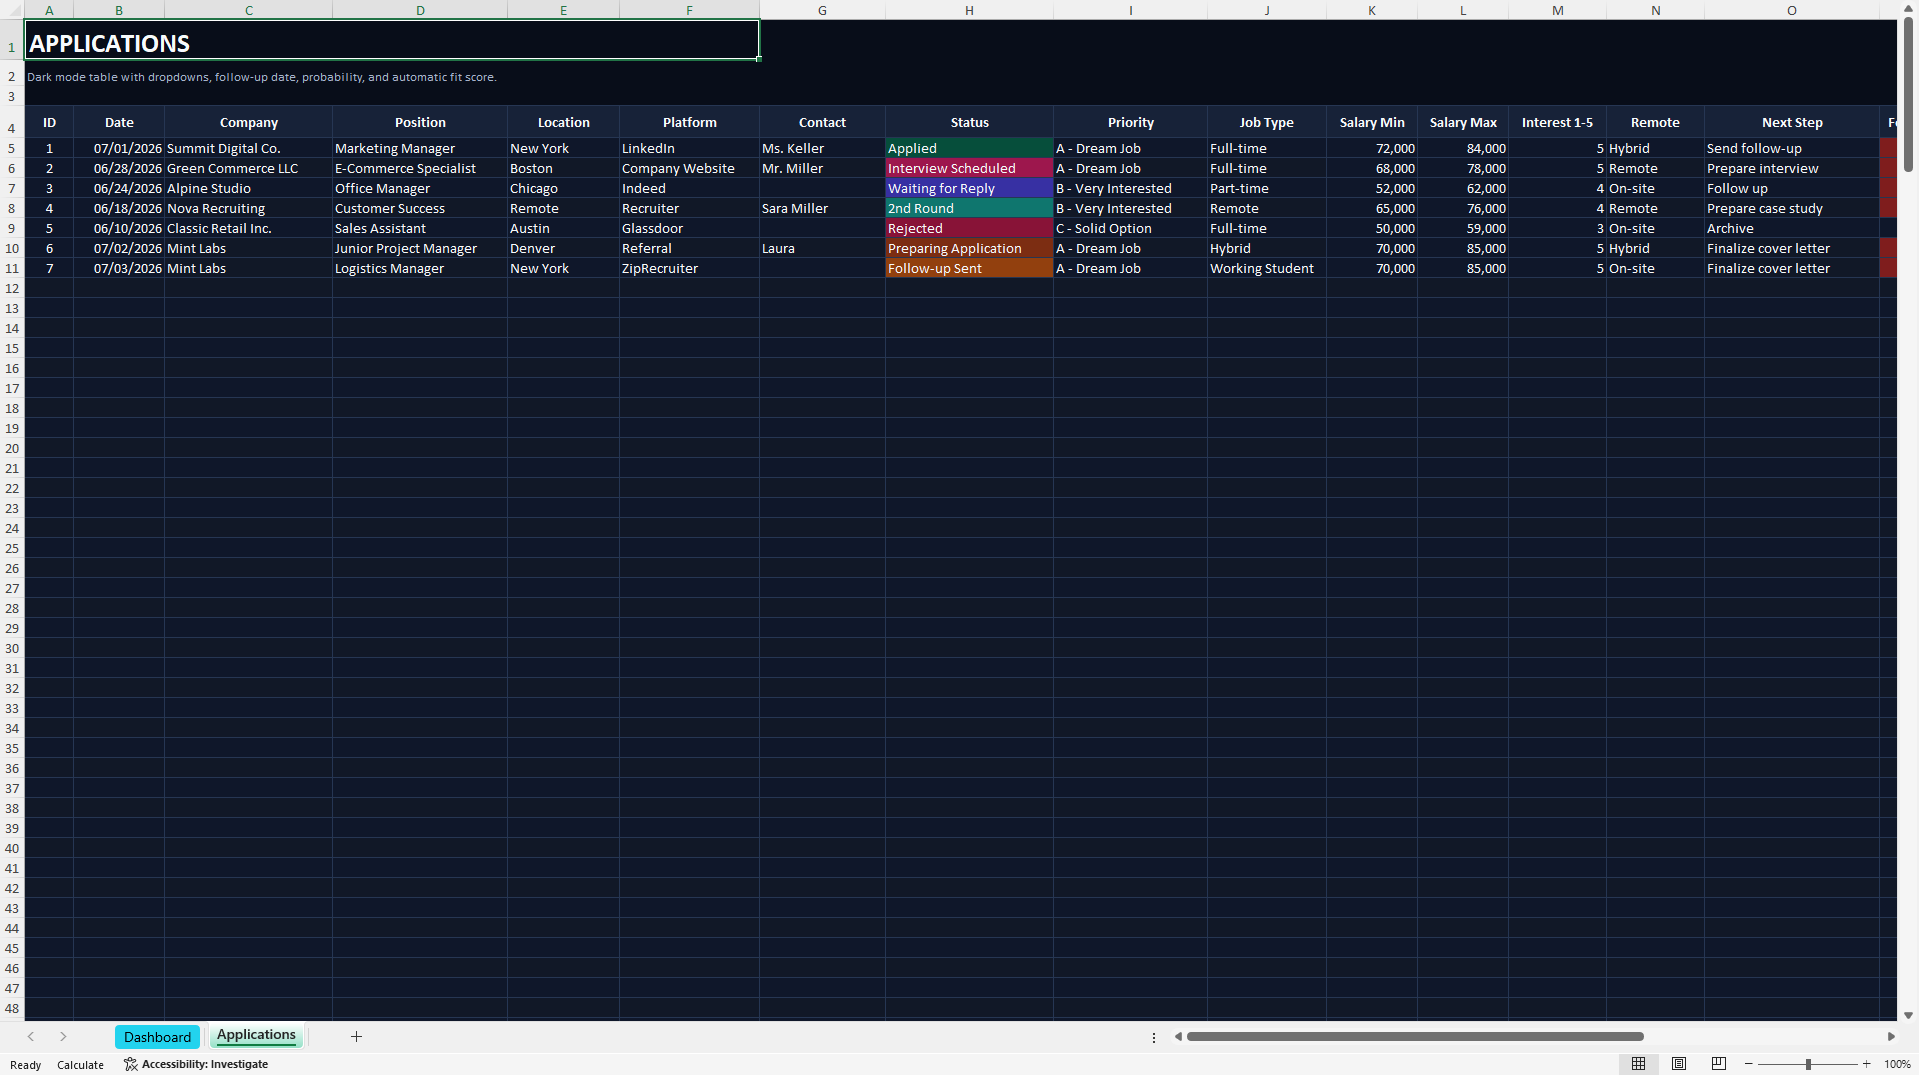Click the Denver location cell
This screenshot has width=1919, height=1075.
[563, 248]
